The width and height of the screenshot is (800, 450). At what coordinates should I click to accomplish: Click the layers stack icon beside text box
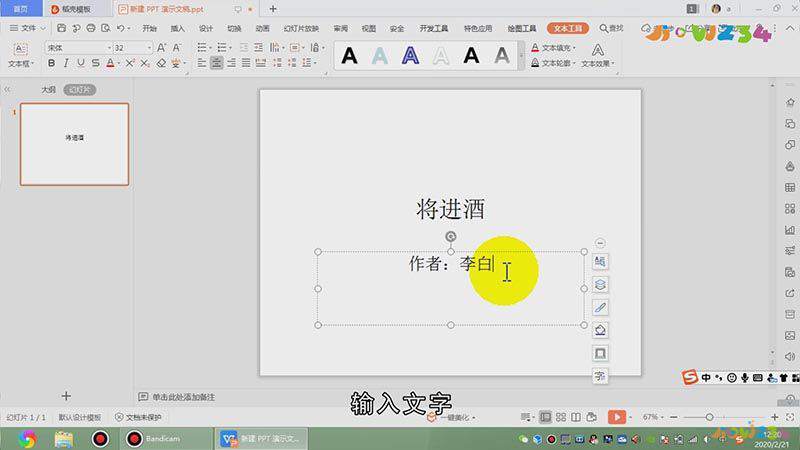[x=600, y=285]
